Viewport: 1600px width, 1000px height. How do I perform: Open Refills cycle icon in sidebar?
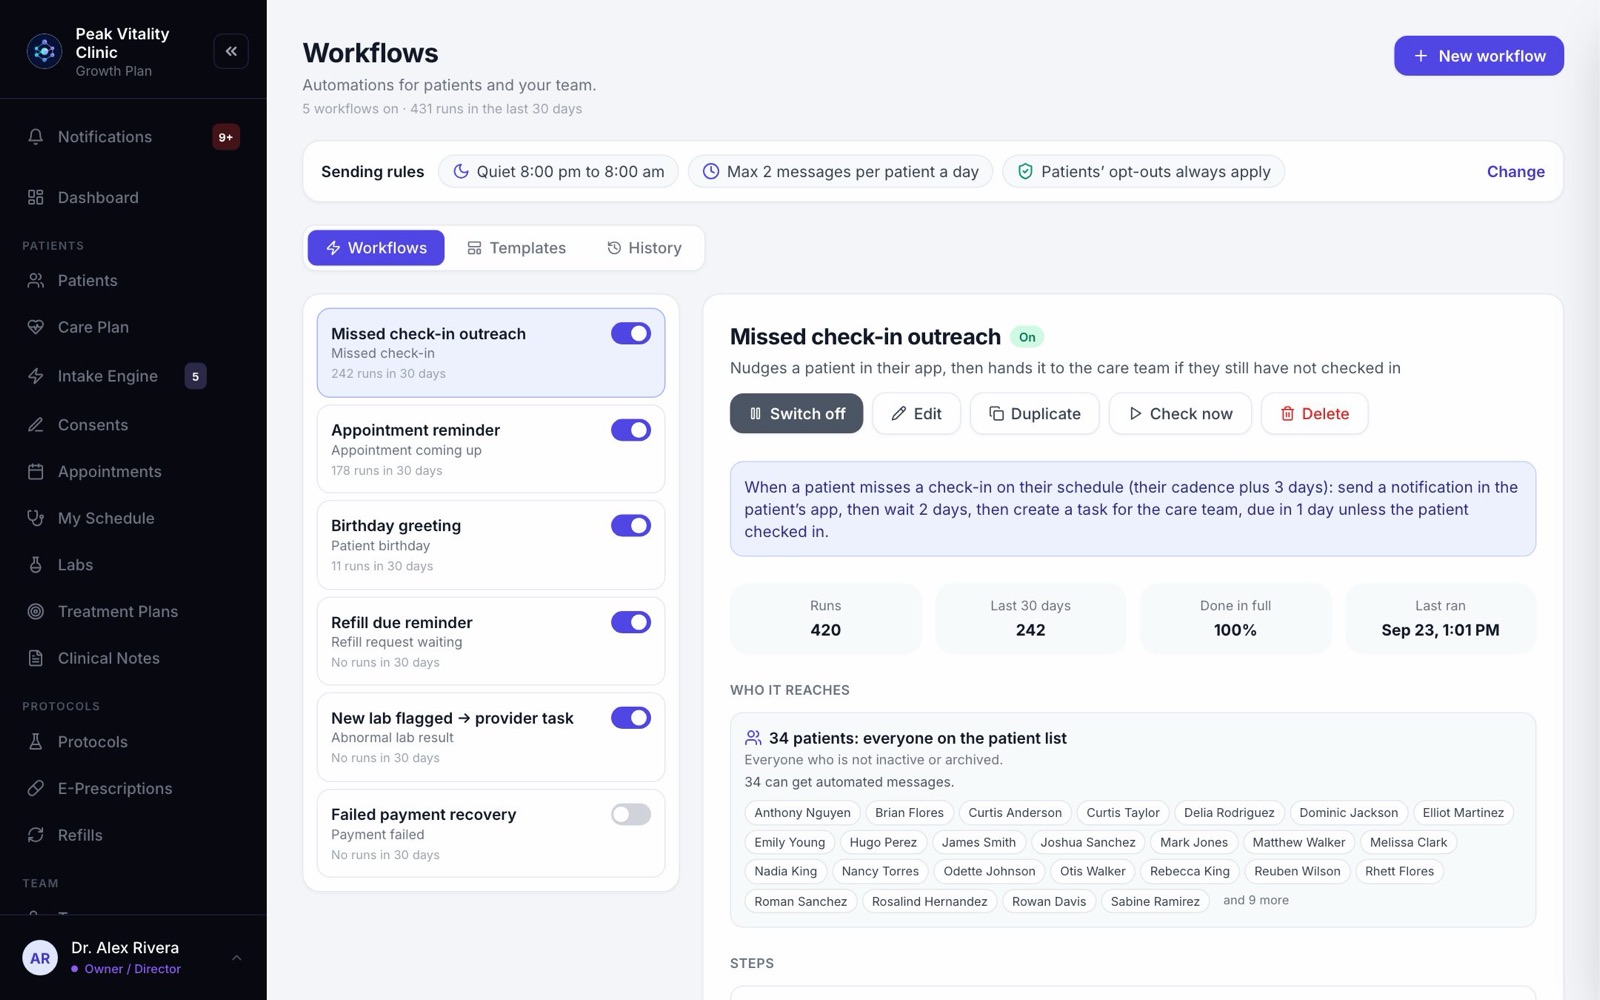click(36, 835)
